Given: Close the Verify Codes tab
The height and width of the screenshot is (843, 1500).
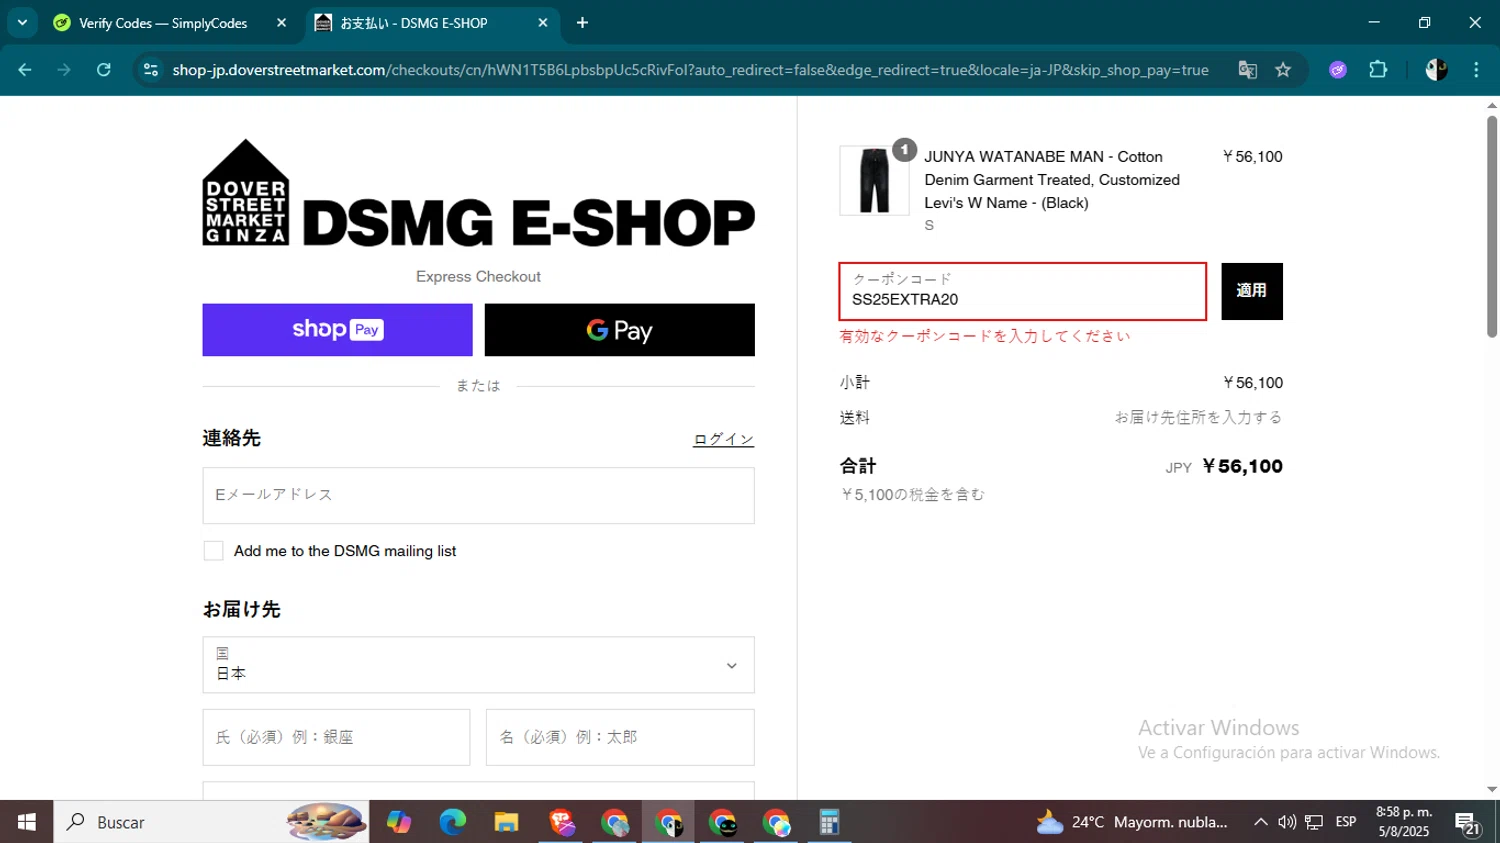Looking at the screenshot, I should pos(281,23).
